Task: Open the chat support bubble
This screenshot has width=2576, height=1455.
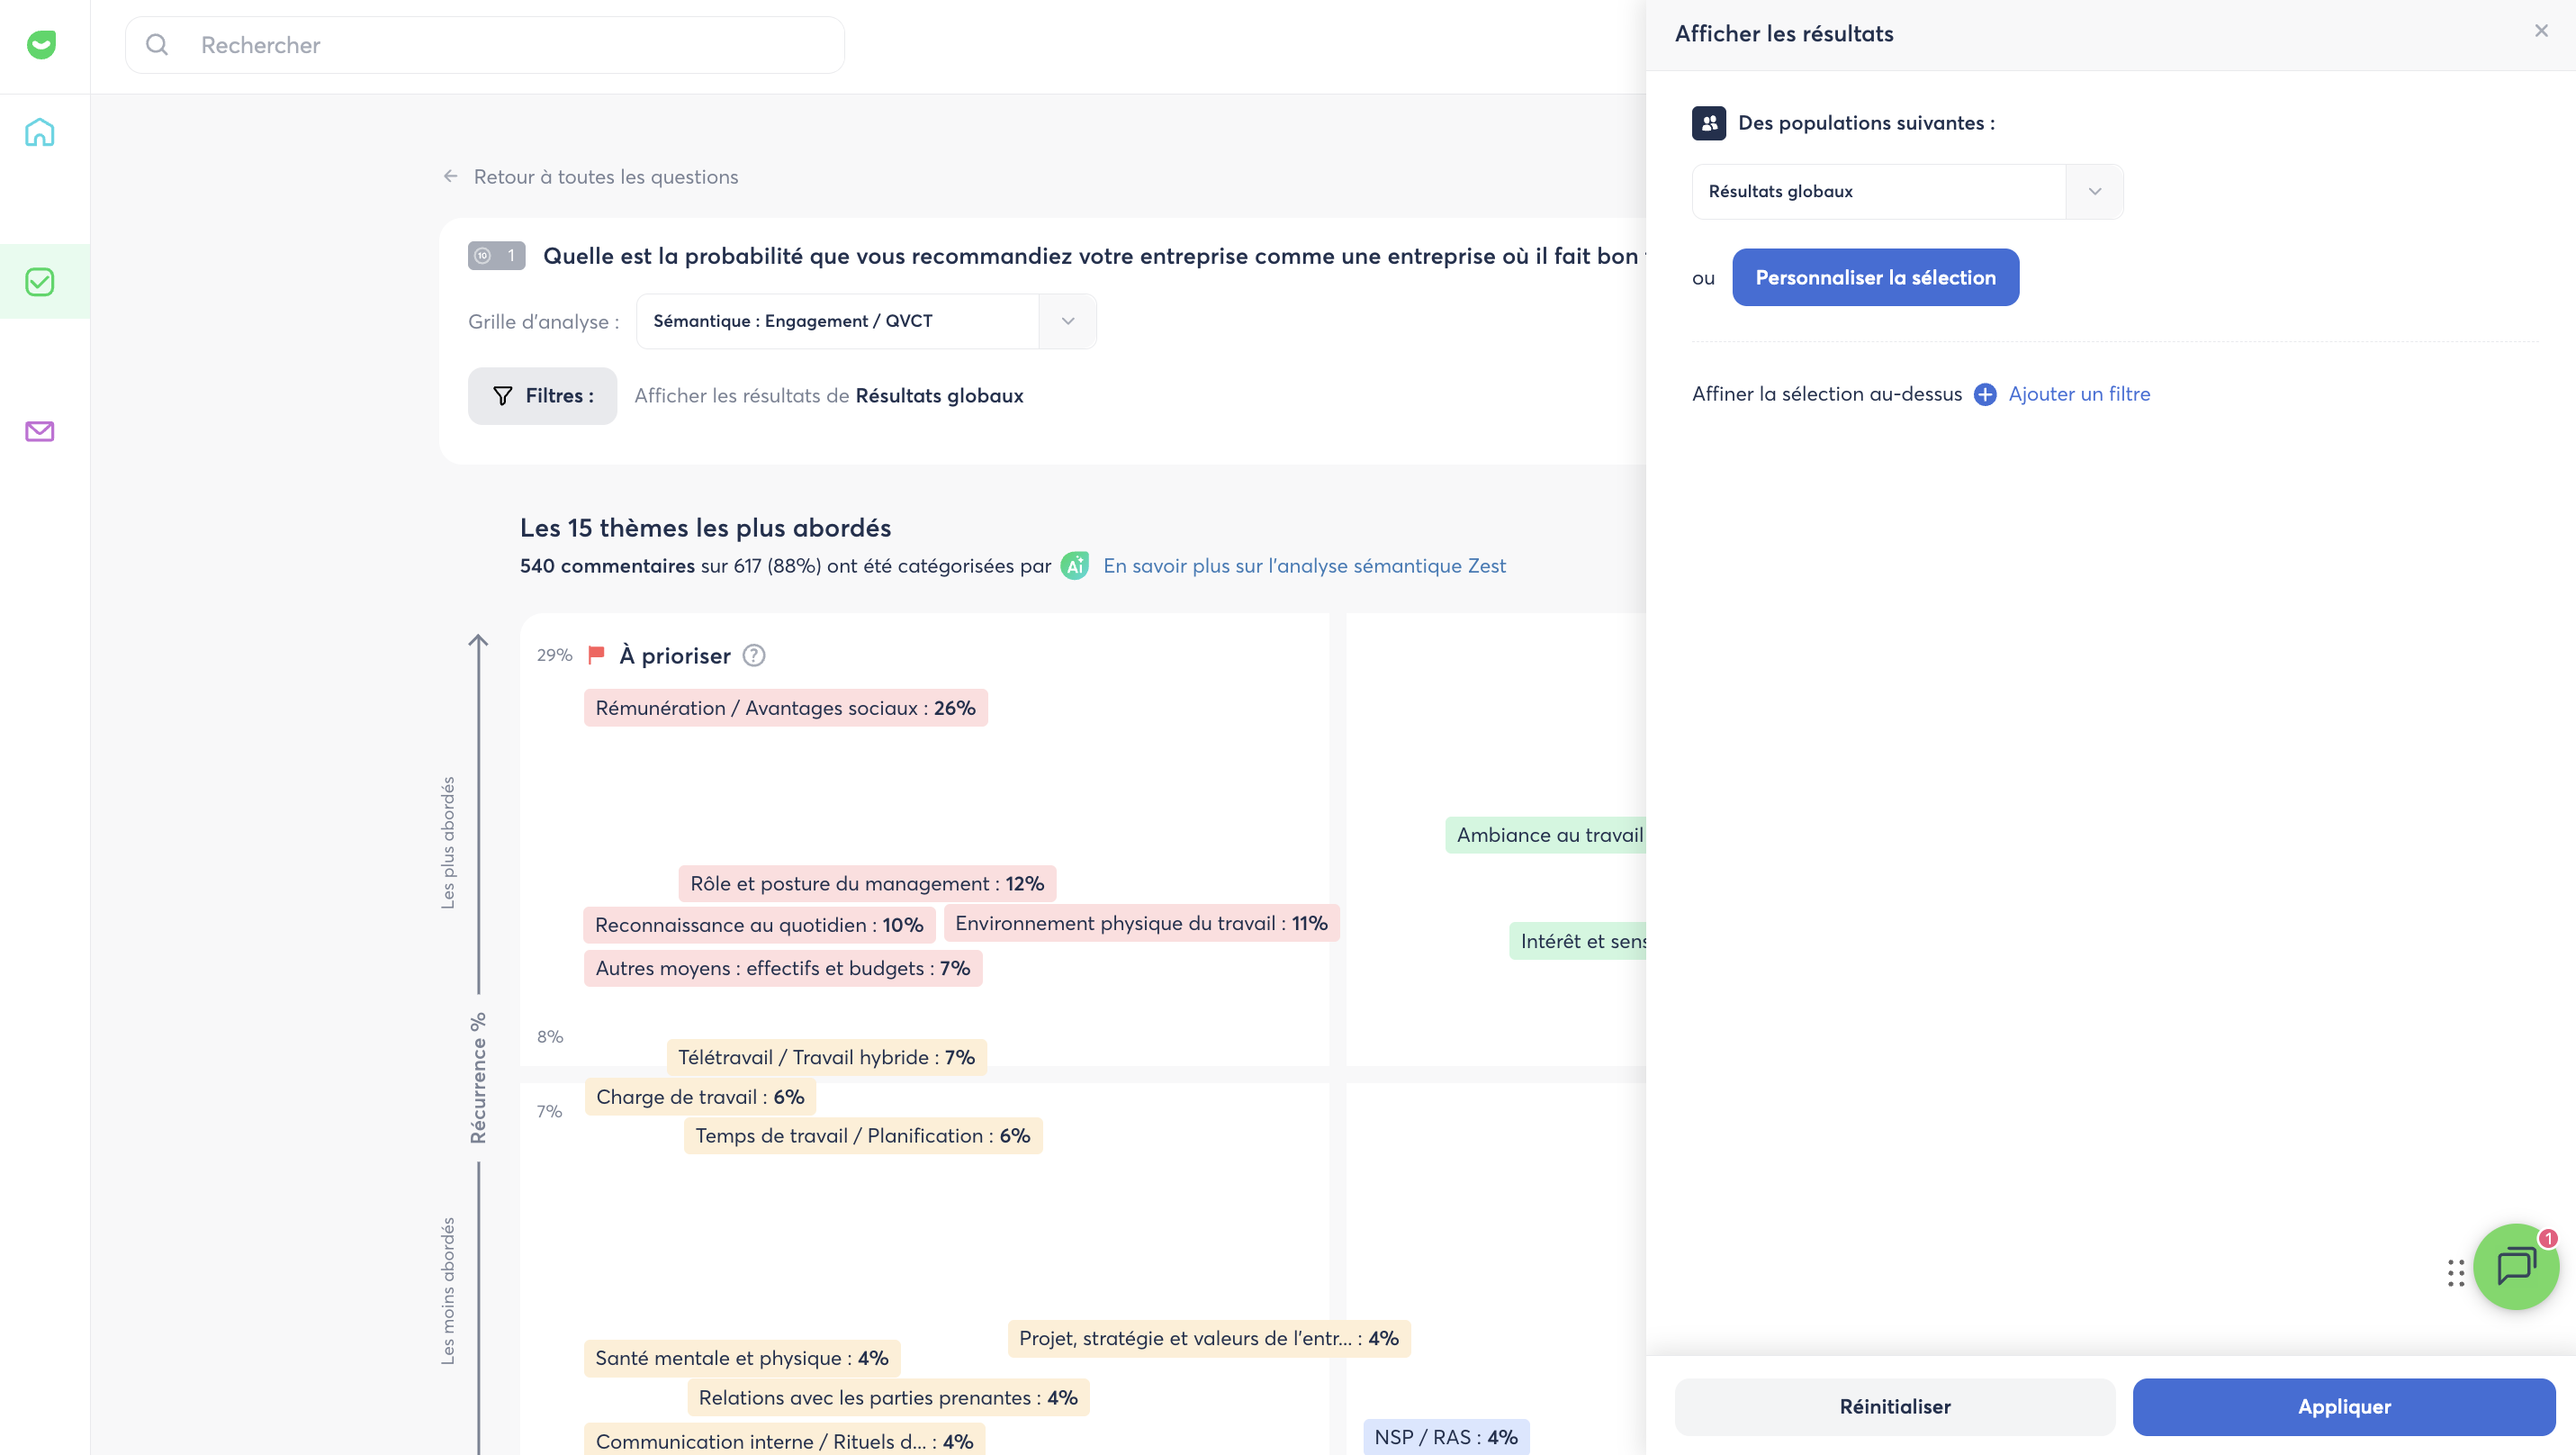Action: tap(2516, 1266)
